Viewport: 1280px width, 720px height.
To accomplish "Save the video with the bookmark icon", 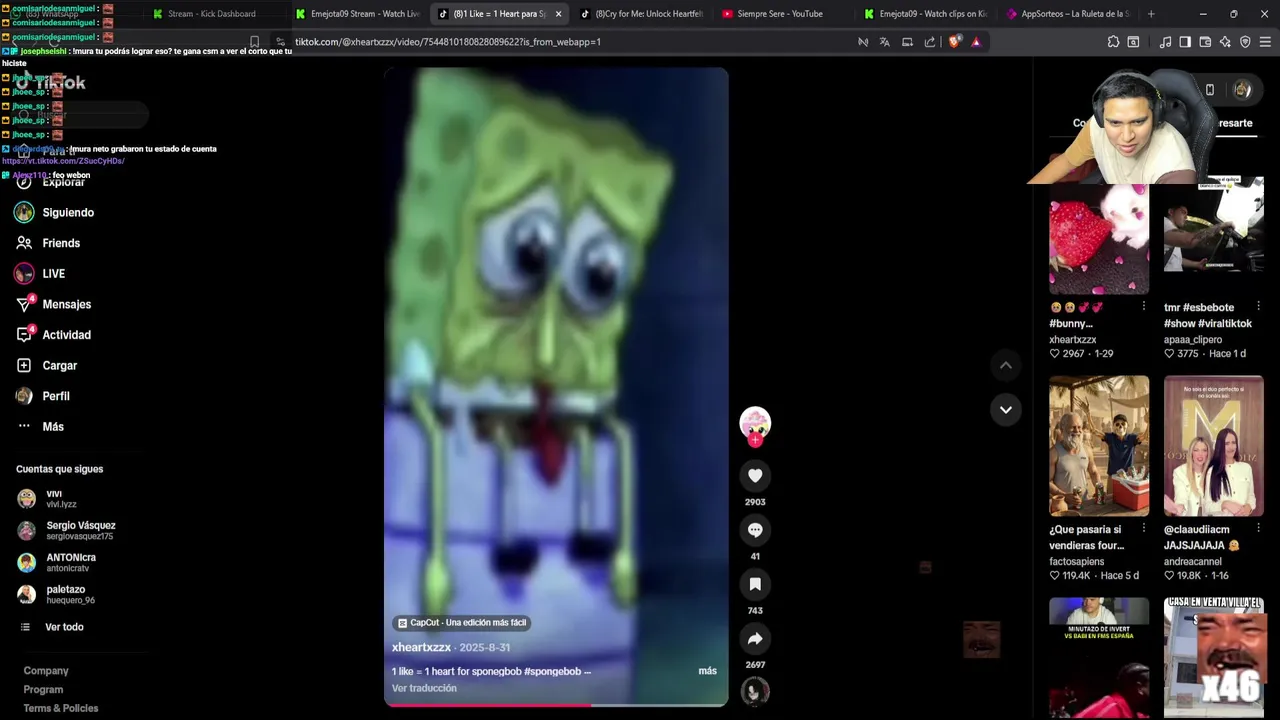I will [x=755, y=584].
